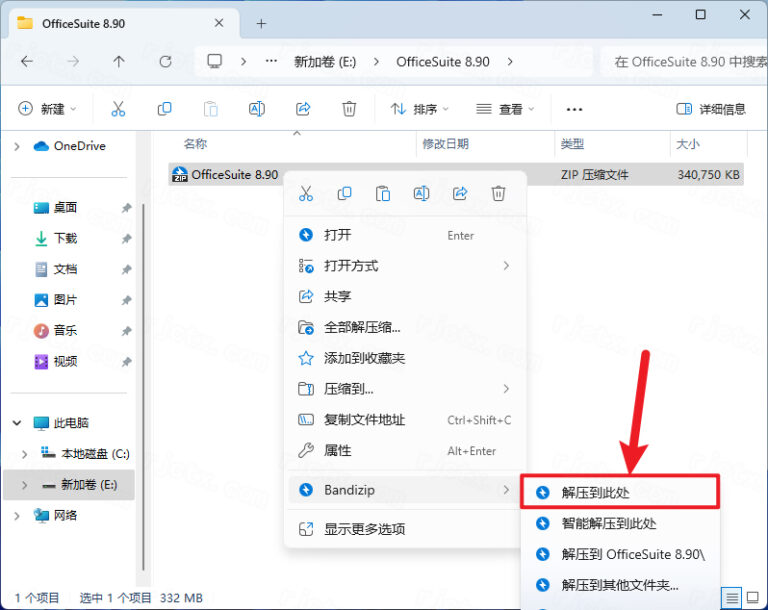The image size is (768, 610).
Task: Click the up-directory arrow button
Action: 119,61
